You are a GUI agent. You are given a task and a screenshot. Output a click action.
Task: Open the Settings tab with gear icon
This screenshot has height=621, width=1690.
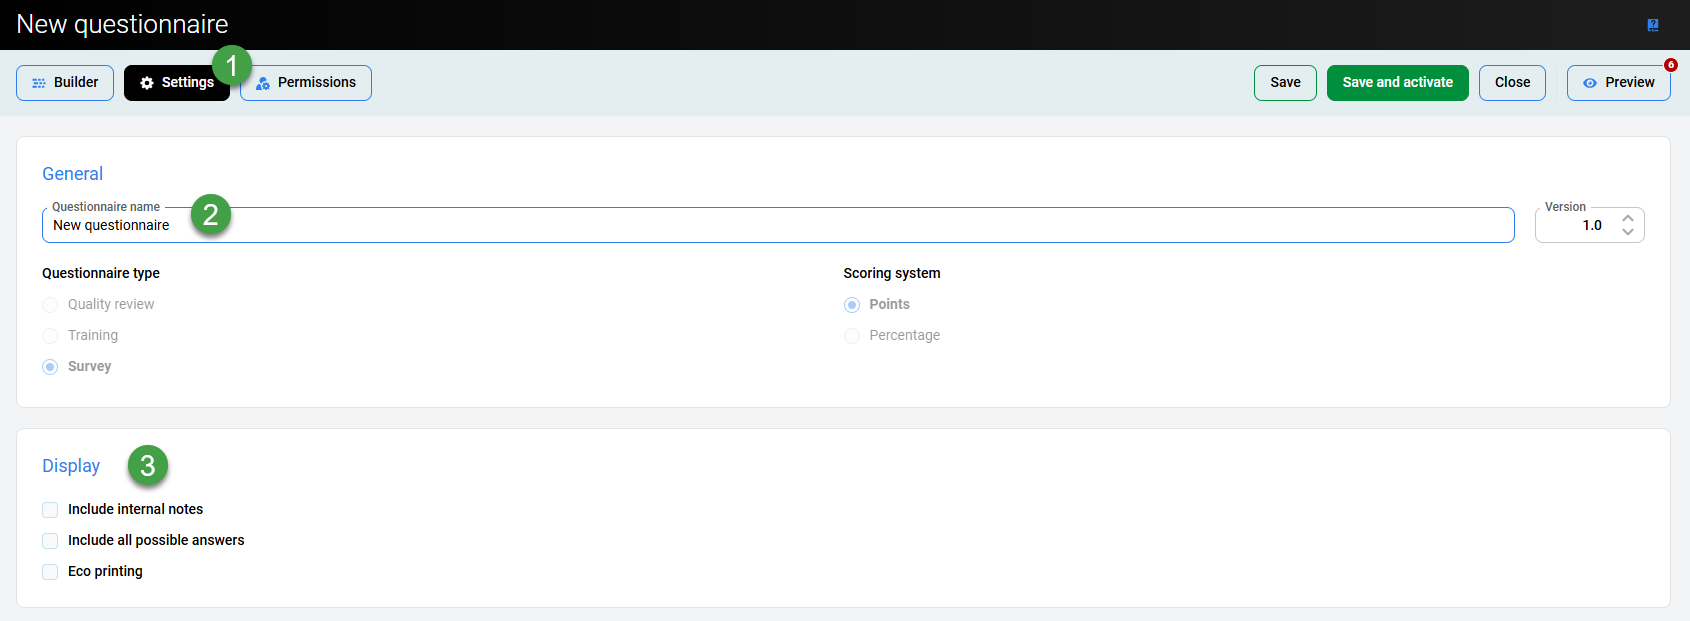pos(176,83)
